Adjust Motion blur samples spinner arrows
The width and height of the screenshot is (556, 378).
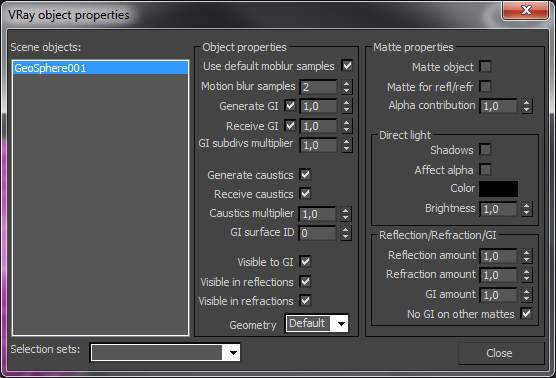click(x=347, y=87)
